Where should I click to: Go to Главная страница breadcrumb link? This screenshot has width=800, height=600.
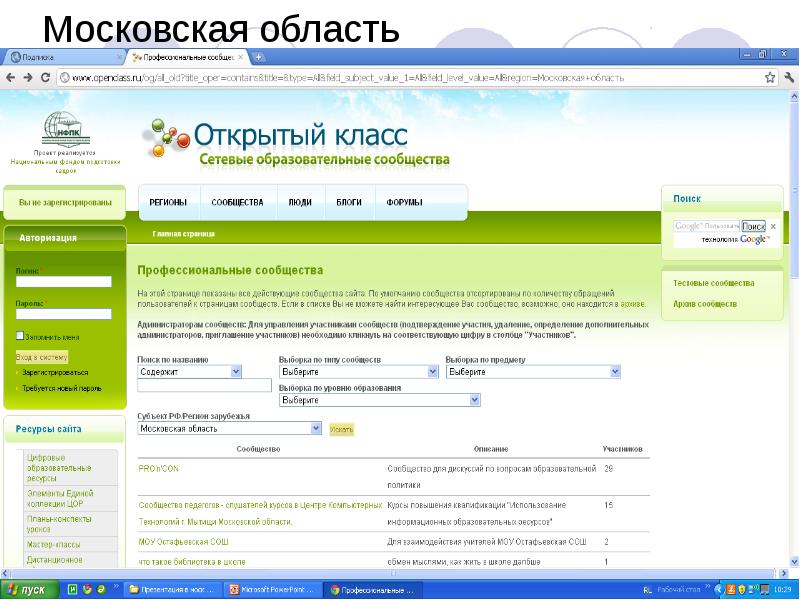click(x=184, y=234)
